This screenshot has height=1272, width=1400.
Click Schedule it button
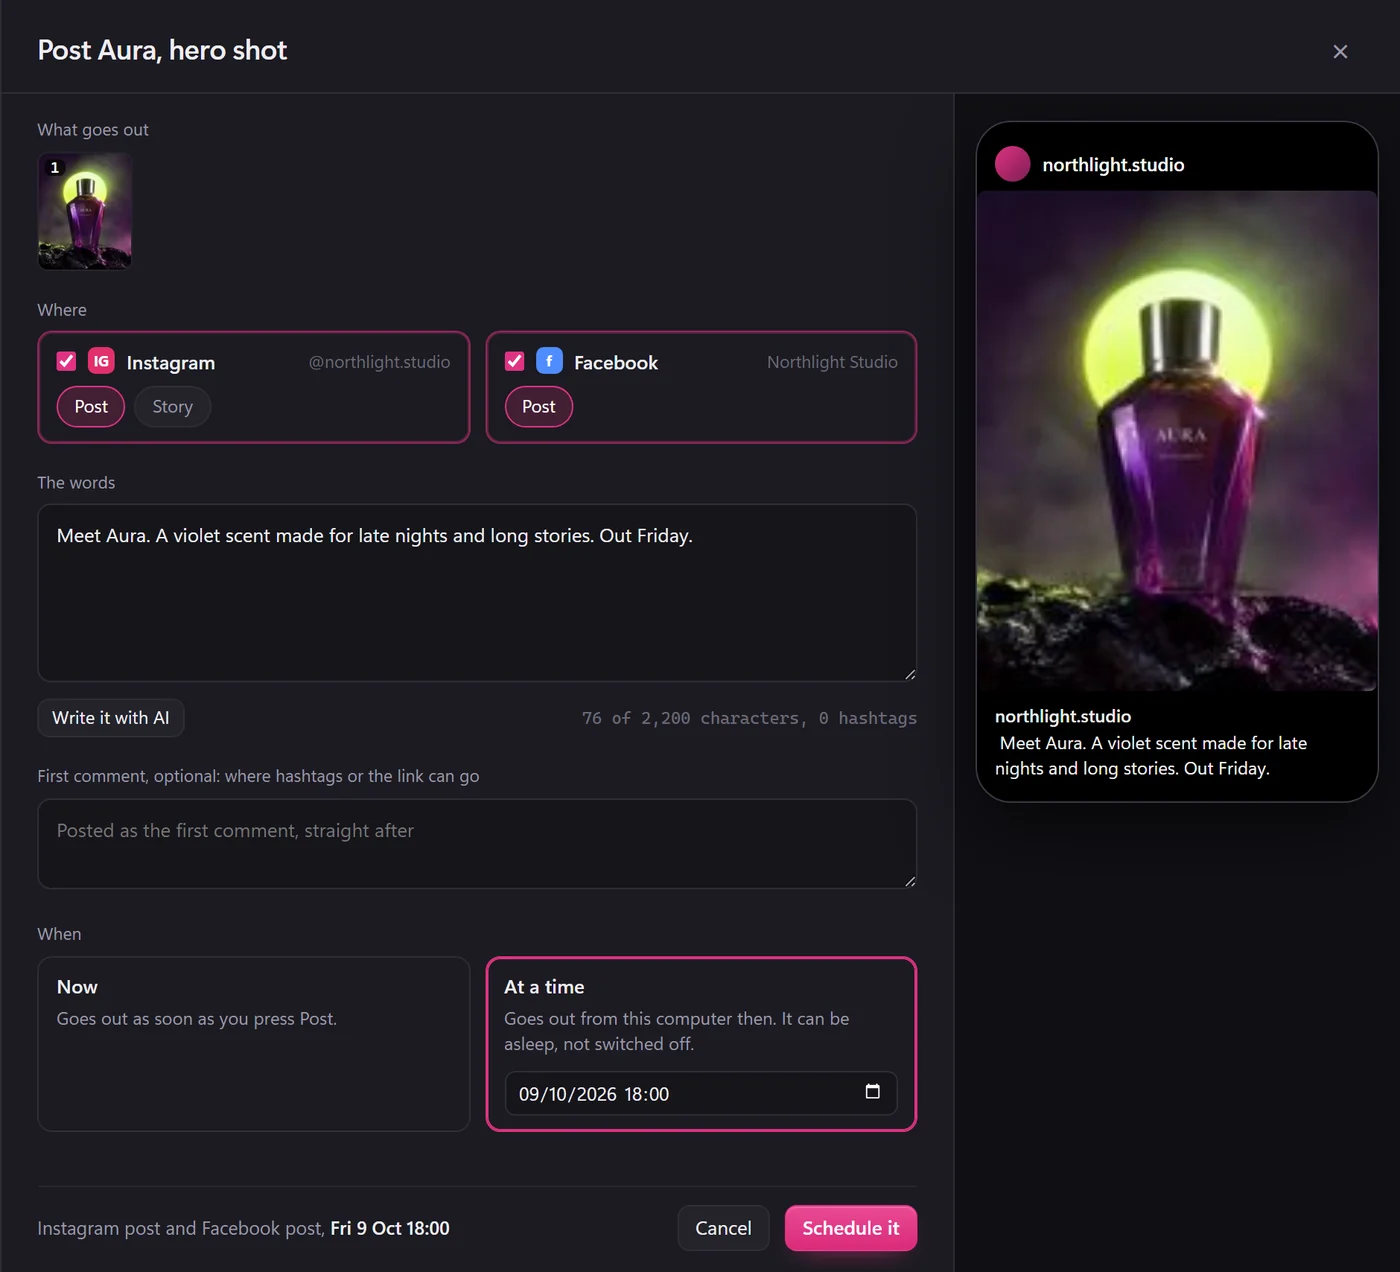click(851, 1228)
